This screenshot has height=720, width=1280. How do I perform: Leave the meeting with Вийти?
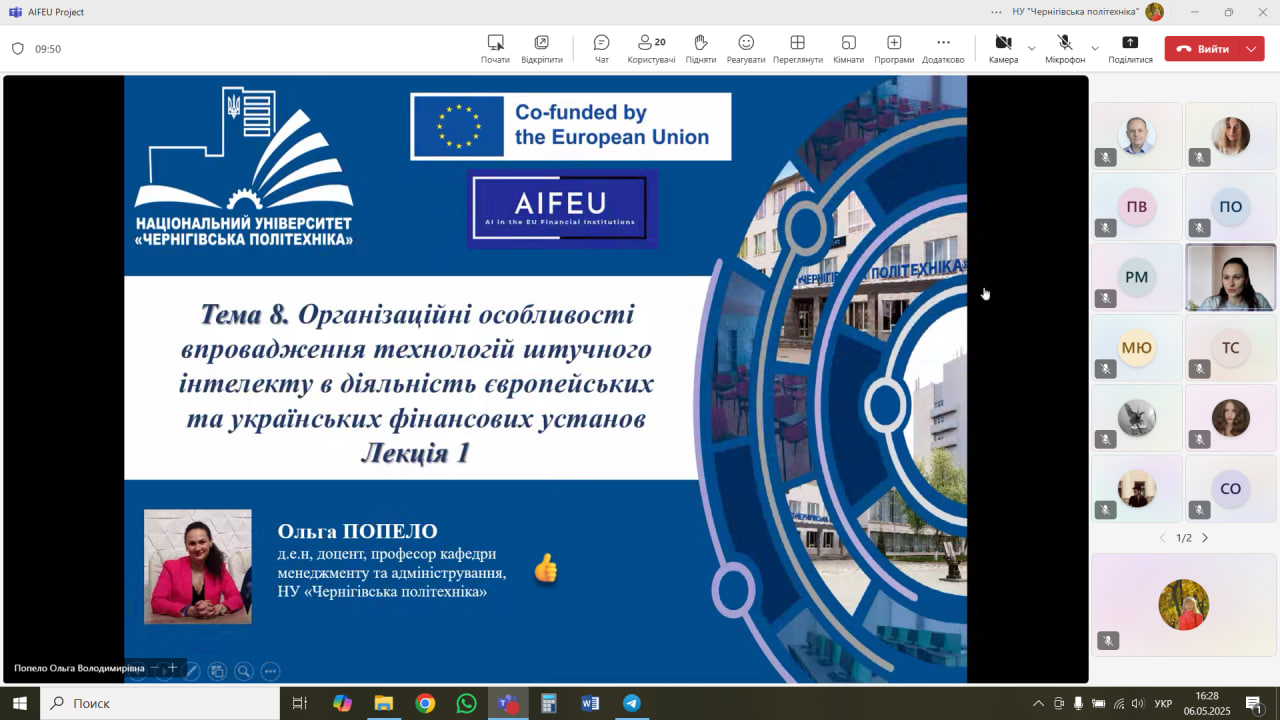tap(1203, 48)
